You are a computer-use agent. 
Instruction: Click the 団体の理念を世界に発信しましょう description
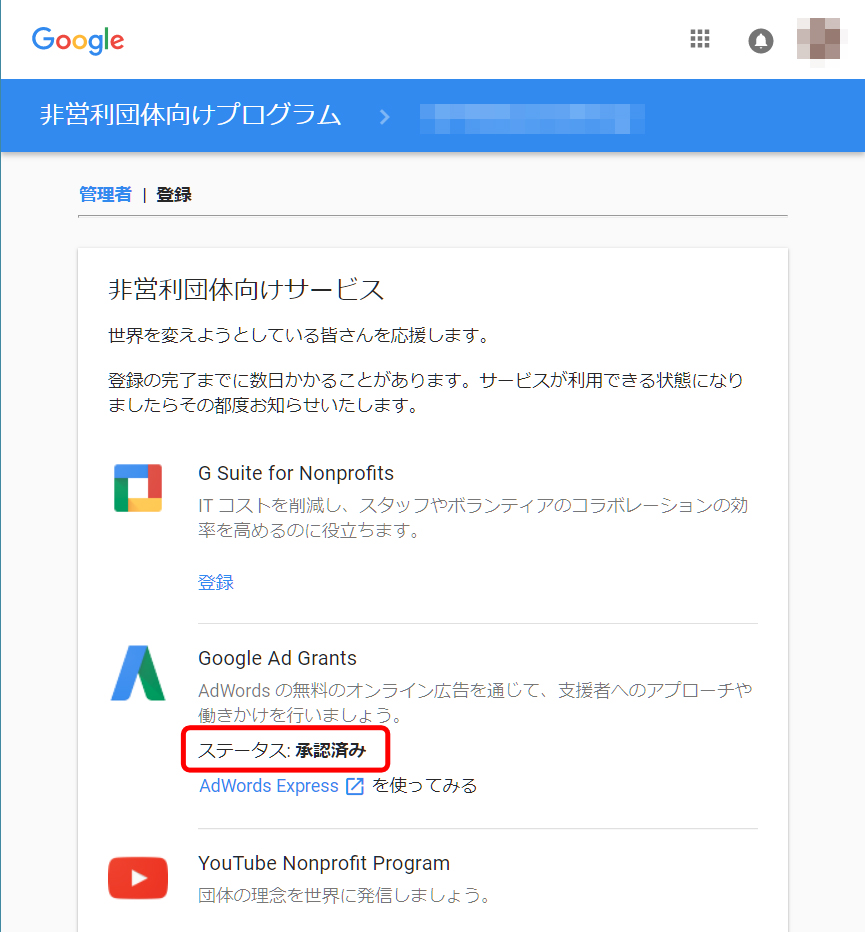click(344, 895)
